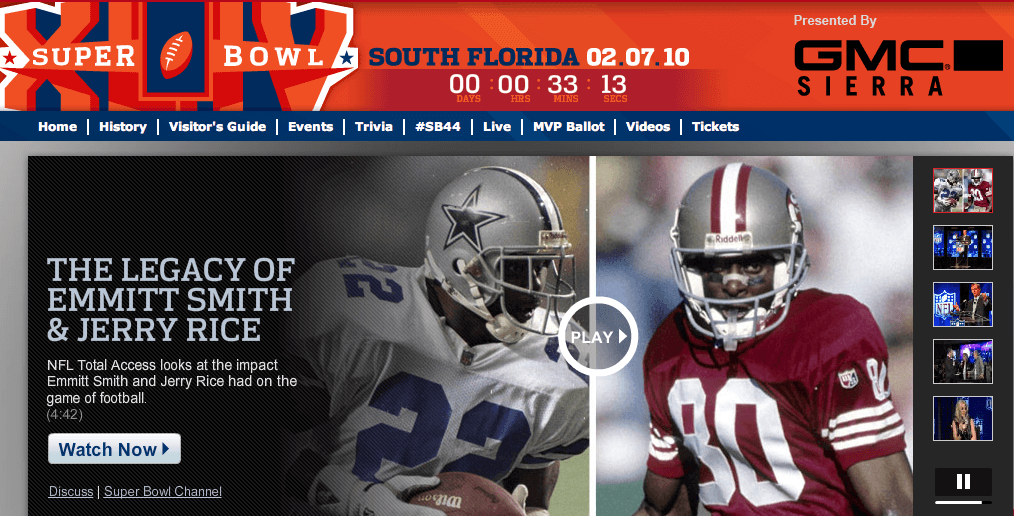
Task: Open the Discuss link
Action: 71,491
